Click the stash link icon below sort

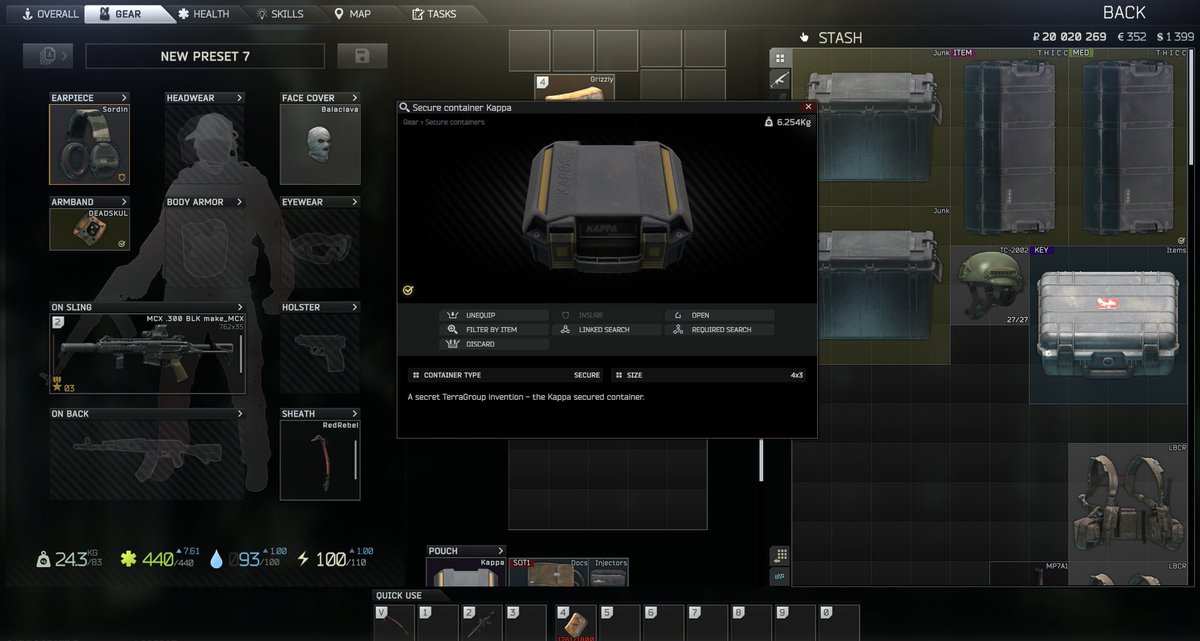coord(780,575)
